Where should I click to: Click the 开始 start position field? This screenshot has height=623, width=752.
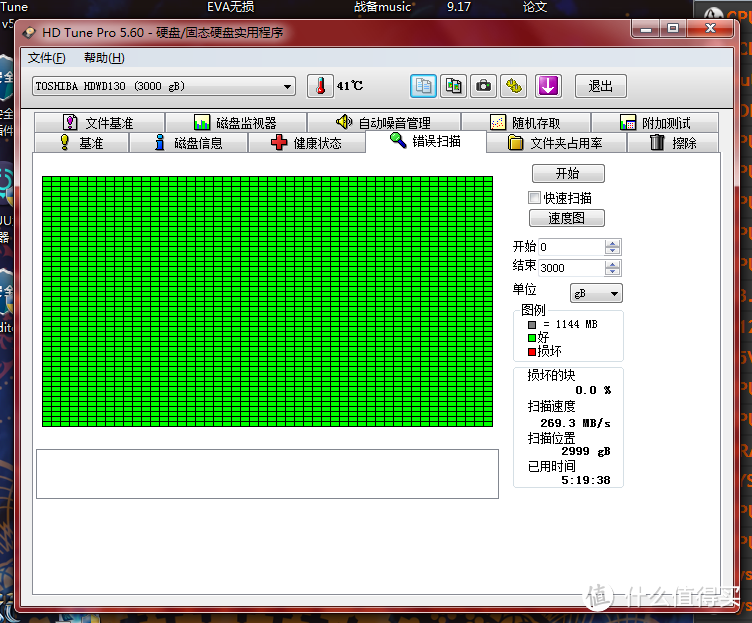pos(571,247)
